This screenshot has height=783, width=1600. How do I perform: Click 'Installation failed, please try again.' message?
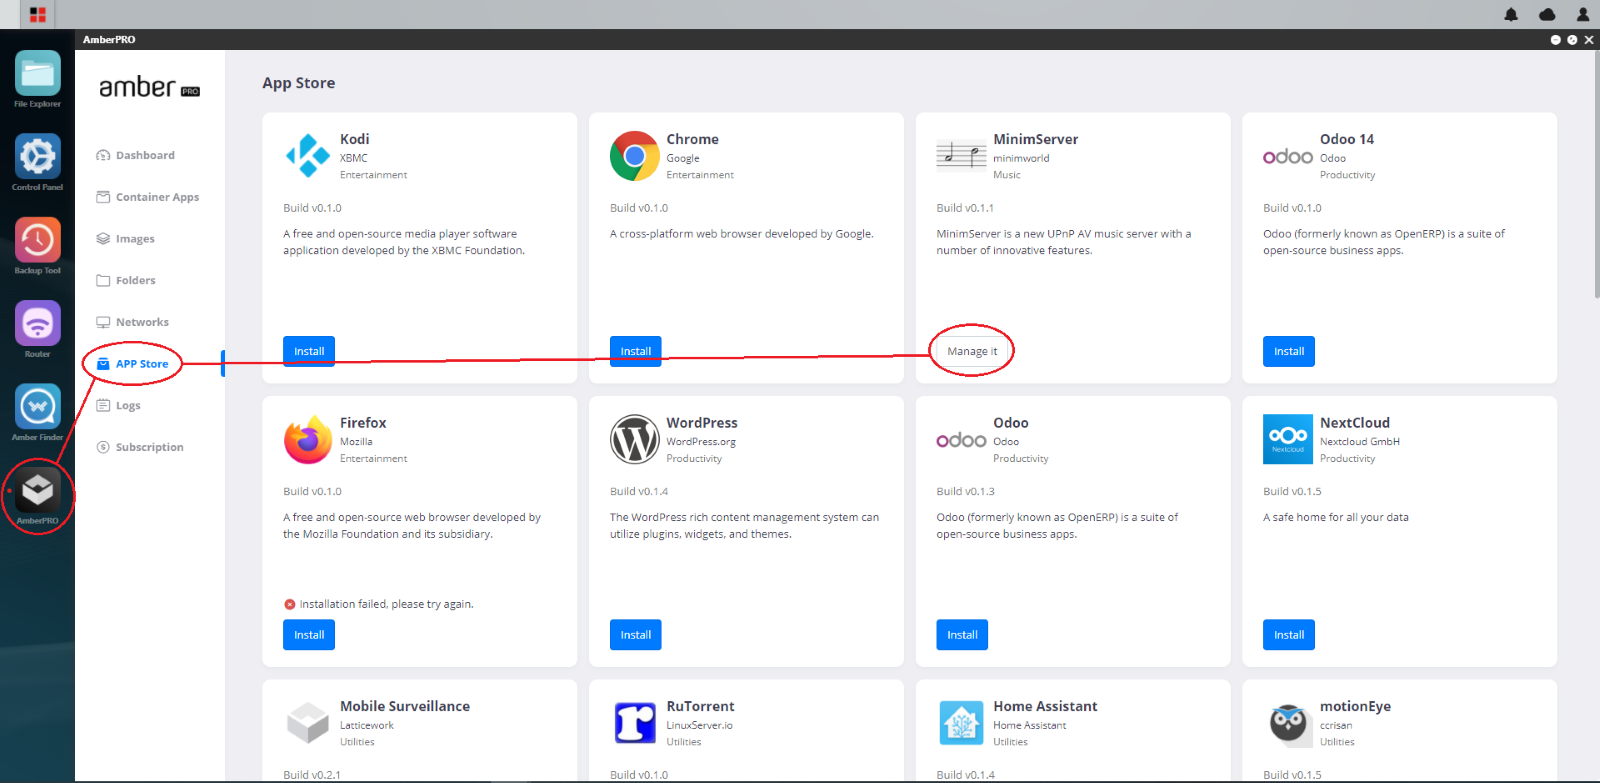pyautogui.click(x=386, y=604)
